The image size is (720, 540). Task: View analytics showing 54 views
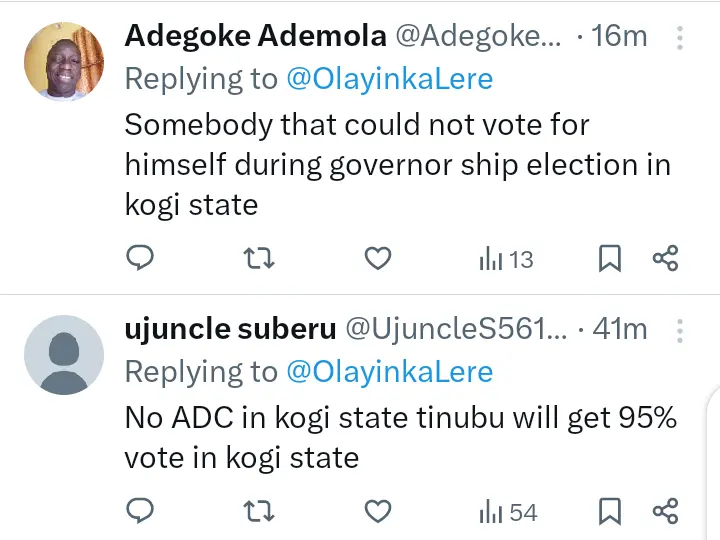tap(508, 512)
